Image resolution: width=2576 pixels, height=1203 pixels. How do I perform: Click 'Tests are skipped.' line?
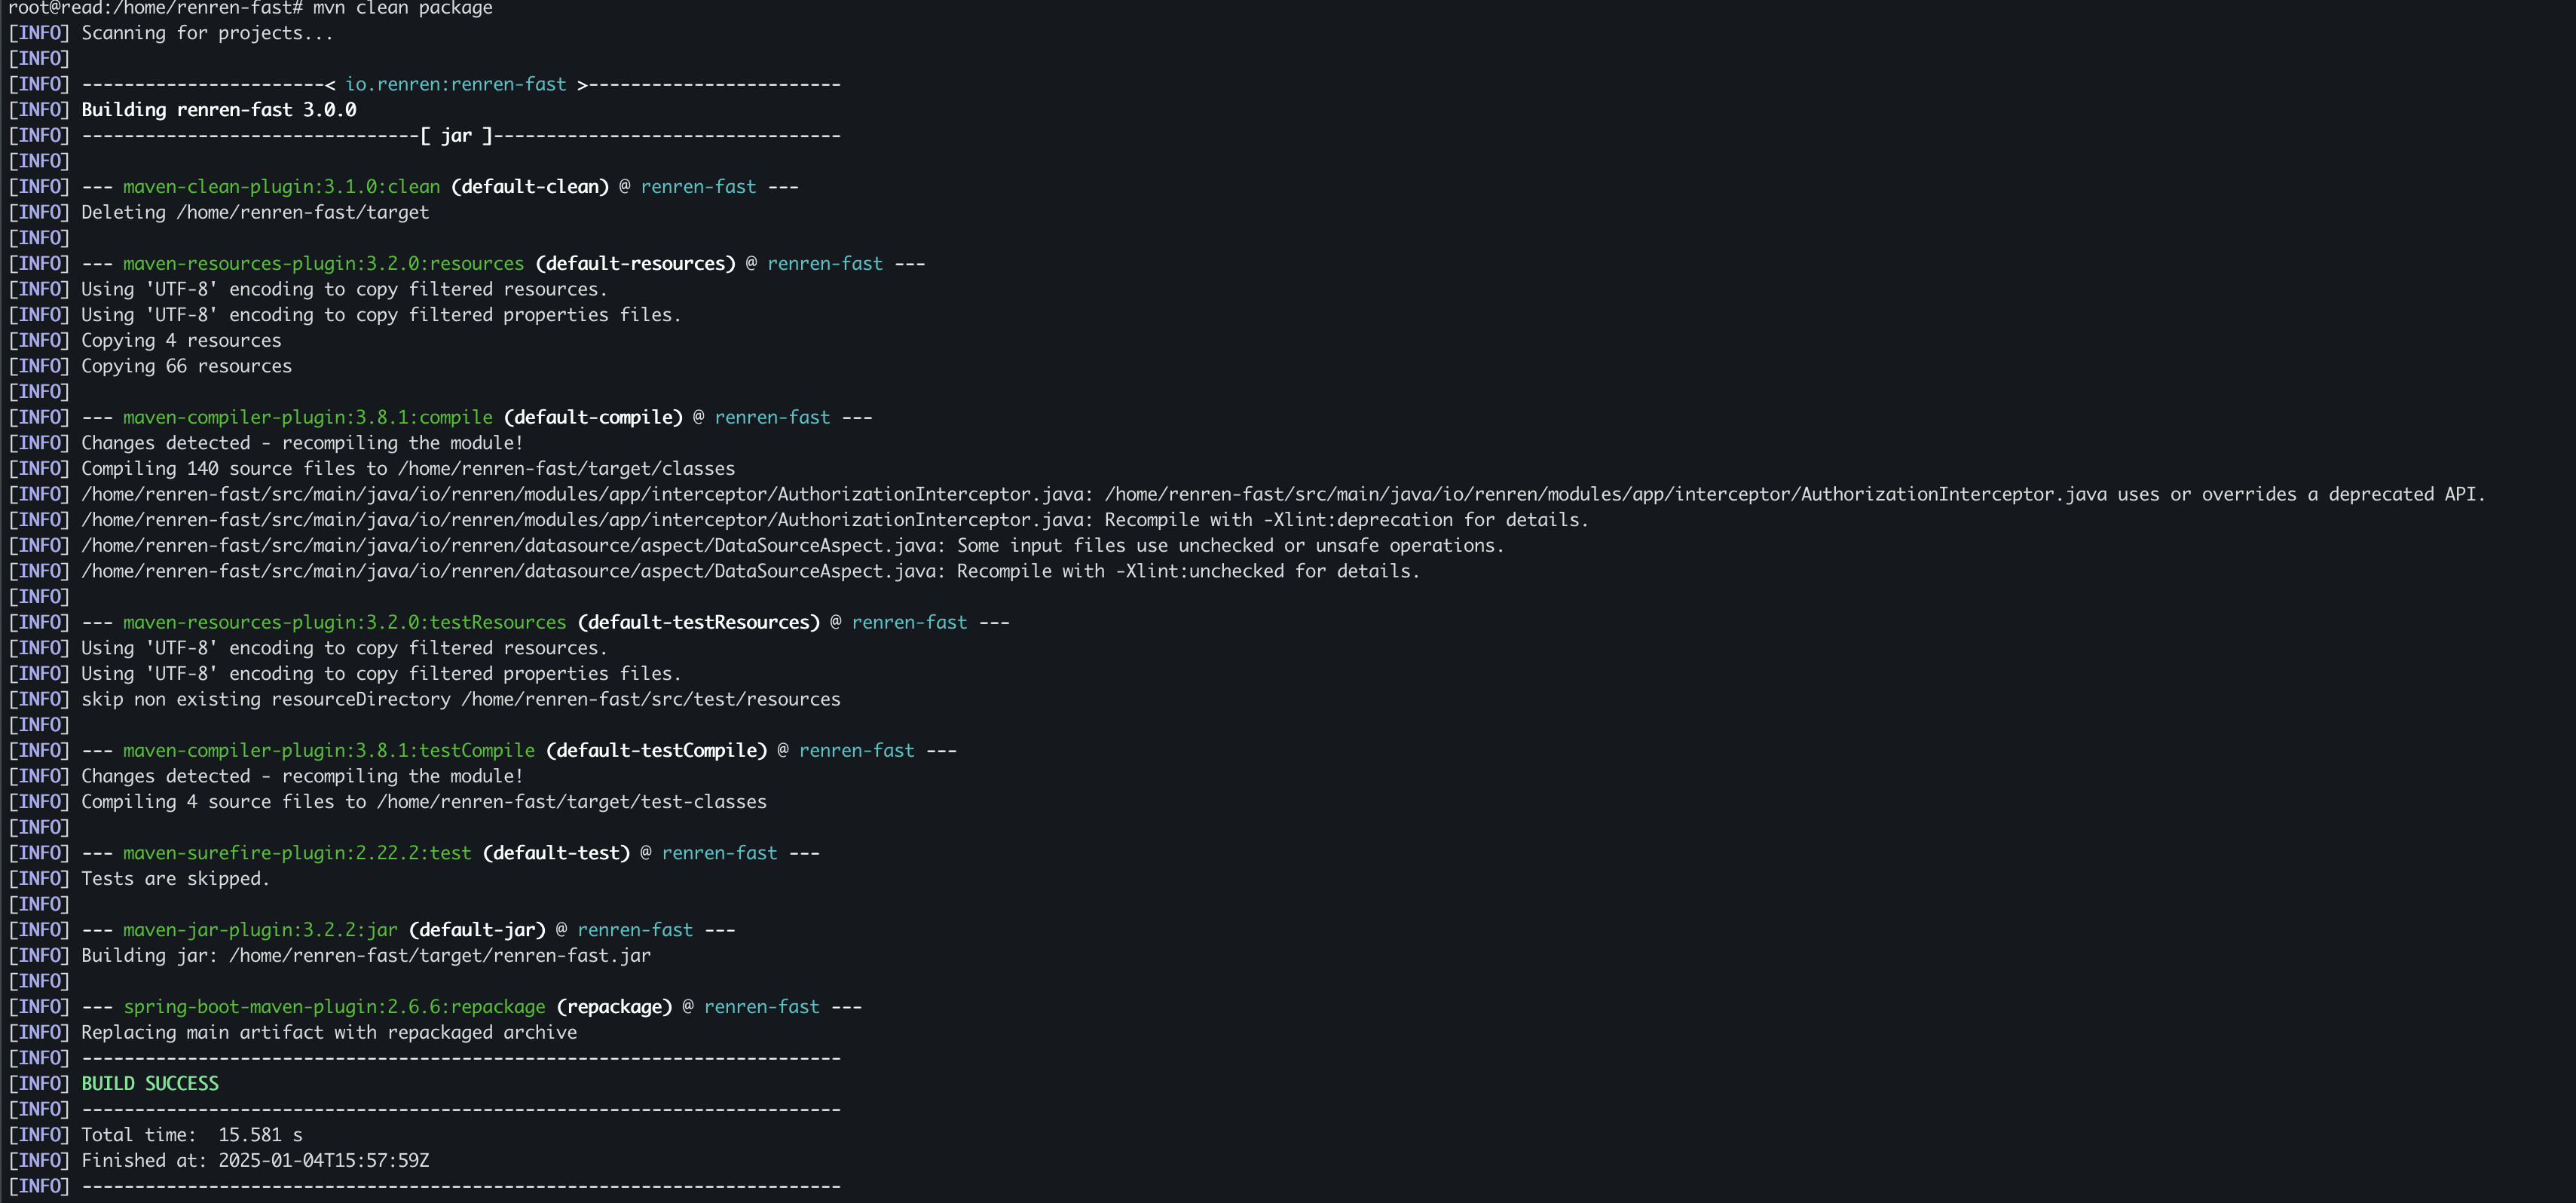176,879
